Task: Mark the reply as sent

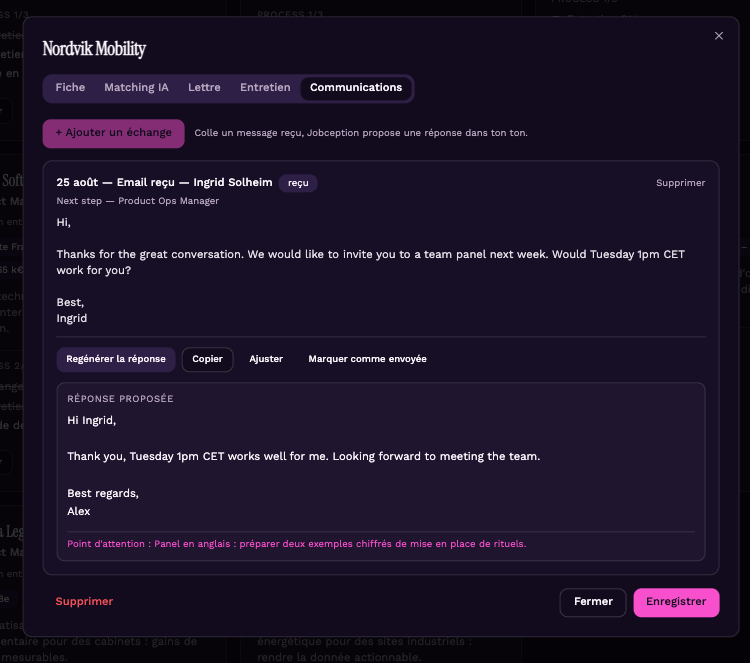Action: [367, 359]
